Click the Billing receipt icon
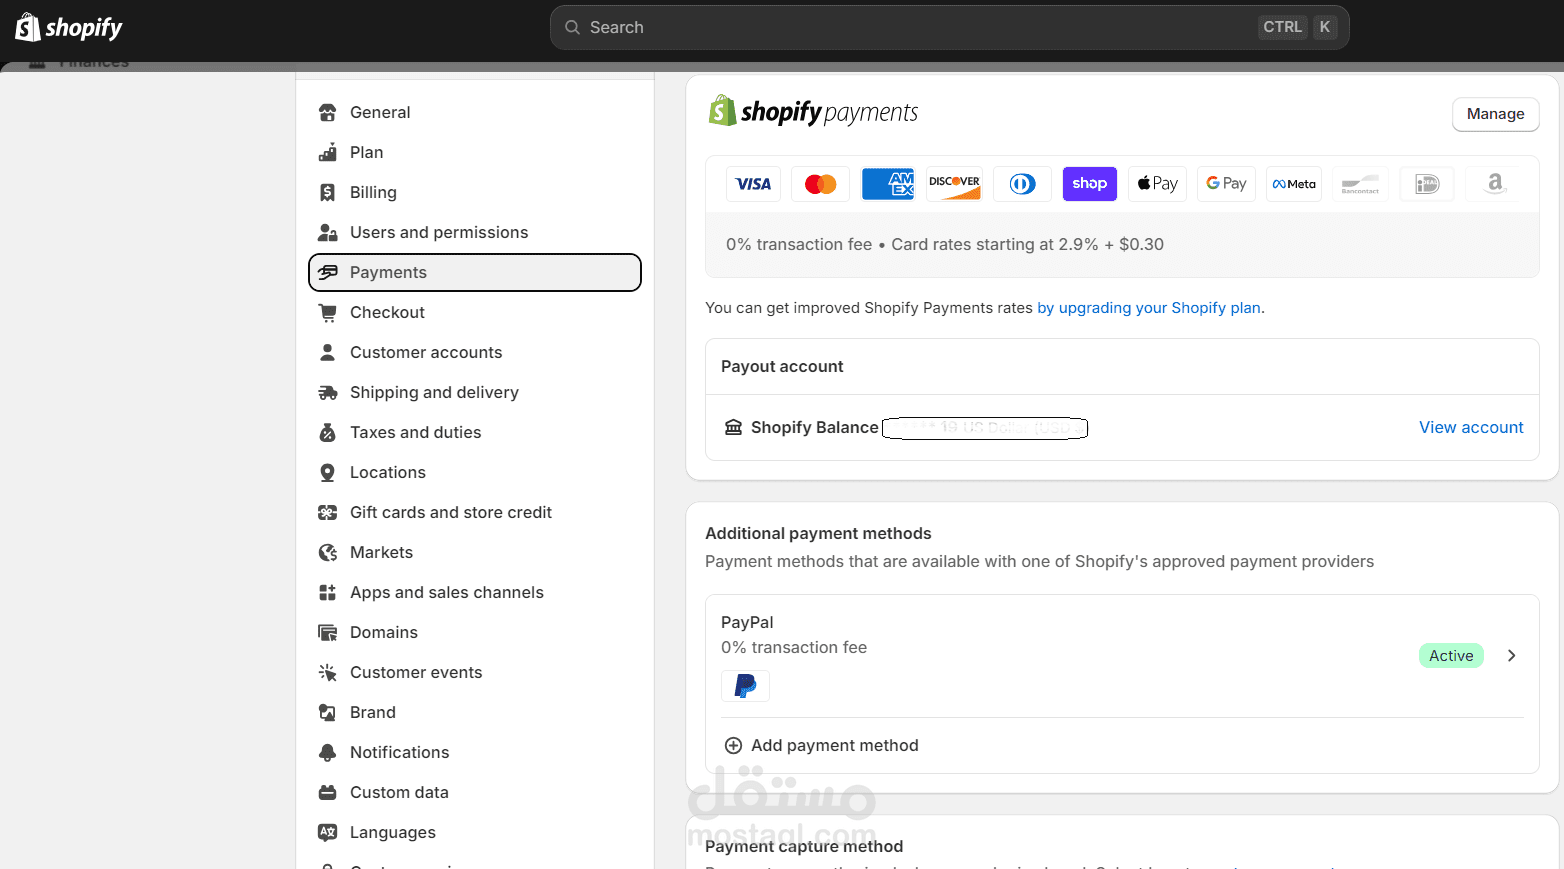1564x869 pixels. [327, 192]
